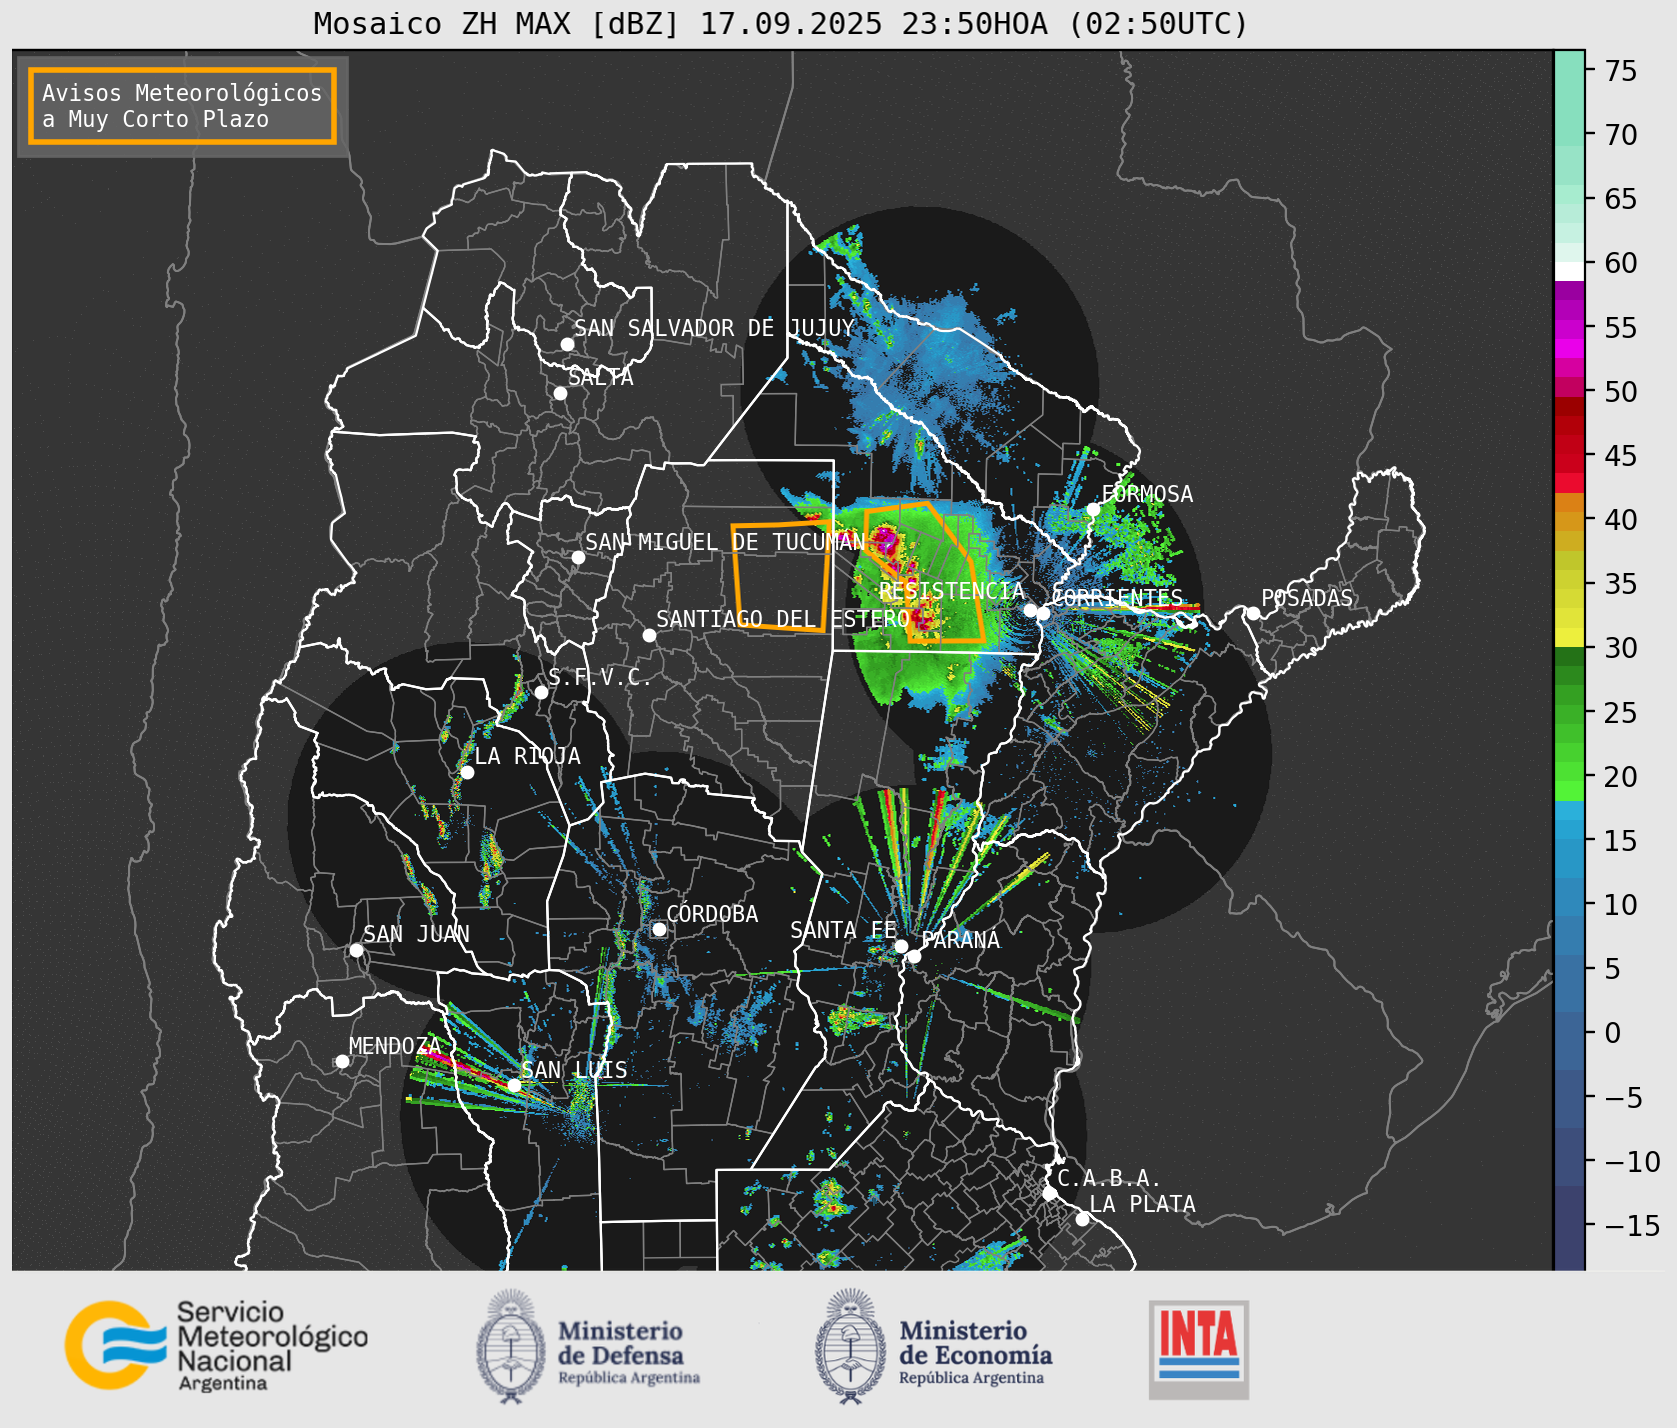Click the SAN MIGUEL DE TUCUMAN city marker
This screenshot has height=1428, width=1677.
(578, 557)
